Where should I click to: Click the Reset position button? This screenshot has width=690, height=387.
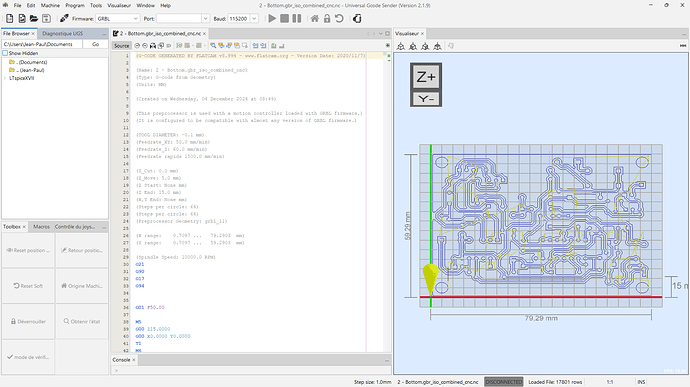(x=28, y=250)
